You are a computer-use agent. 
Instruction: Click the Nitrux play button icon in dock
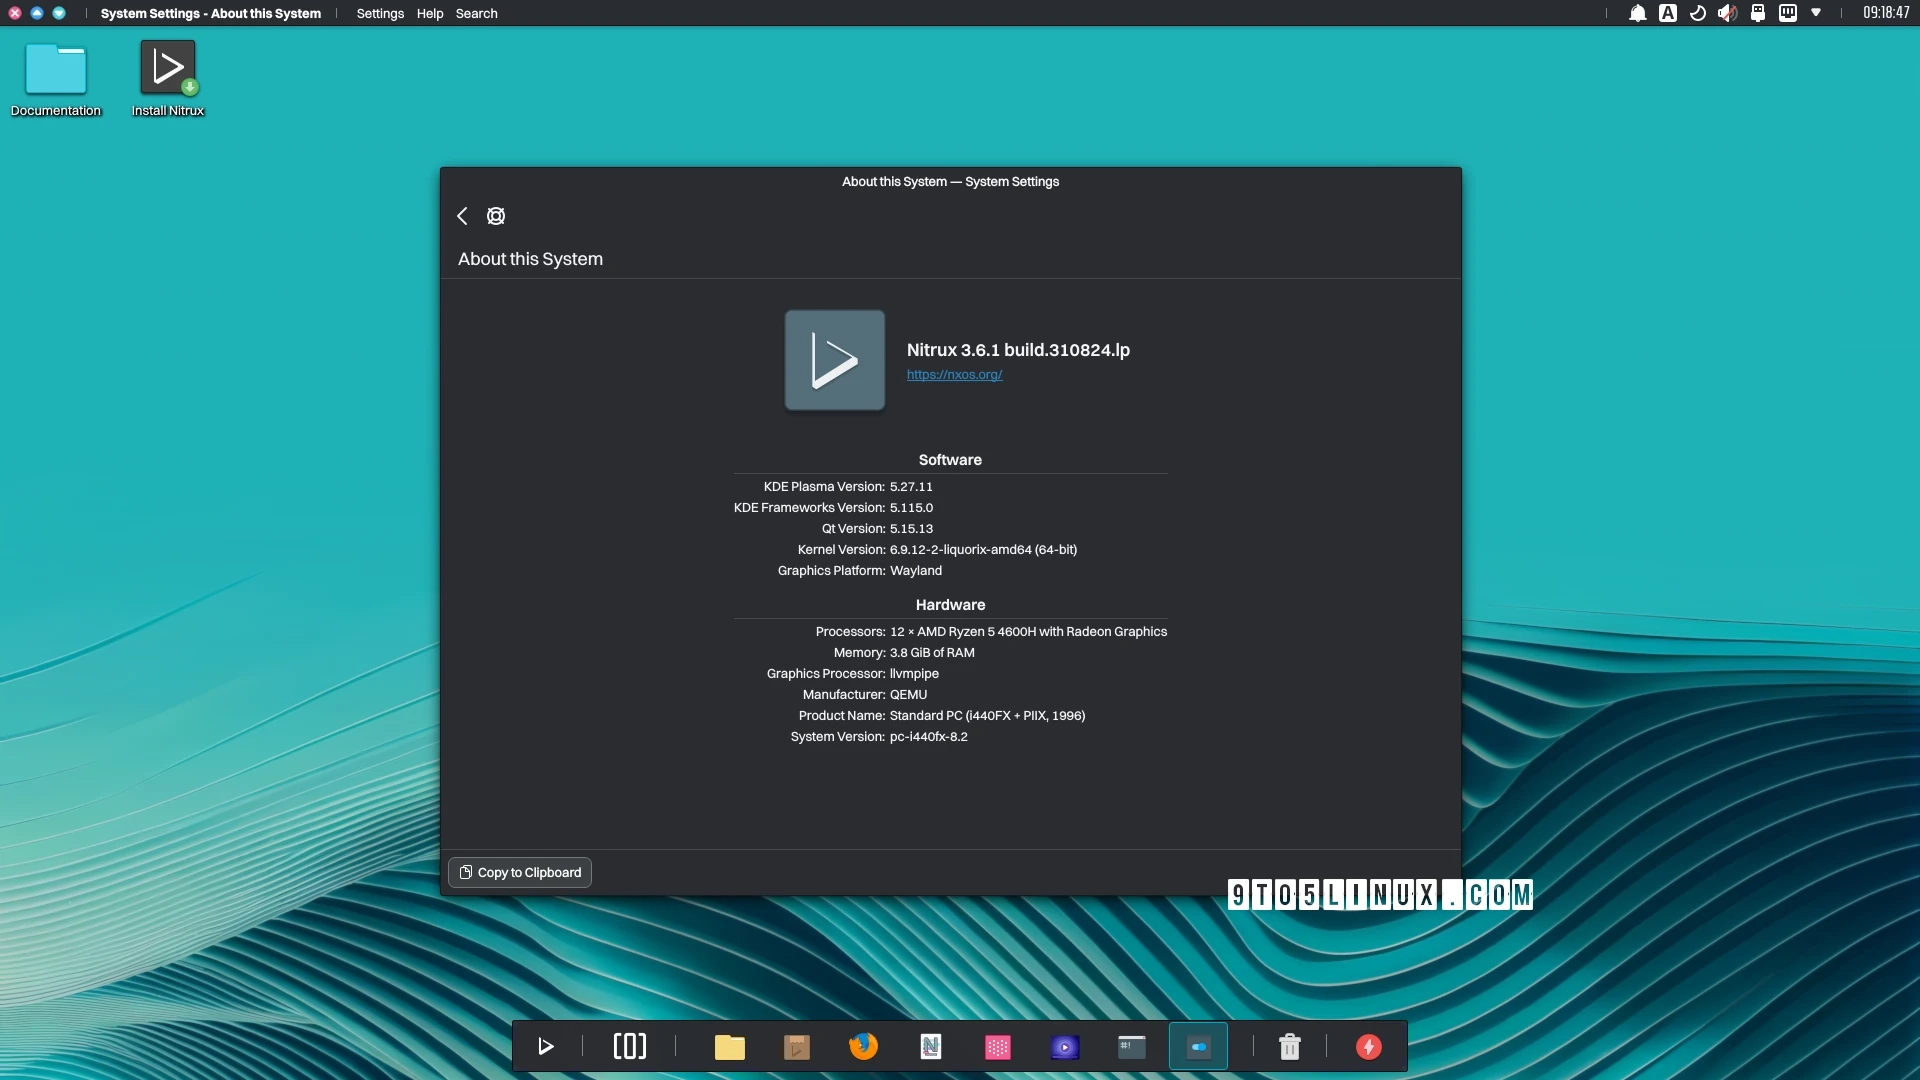[546, 1047]
